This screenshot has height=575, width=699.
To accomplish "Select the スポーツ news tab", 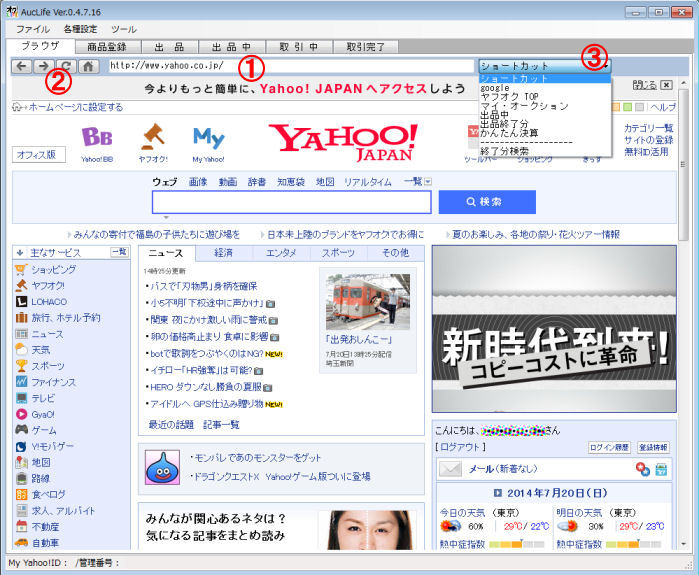I will 338,253.
